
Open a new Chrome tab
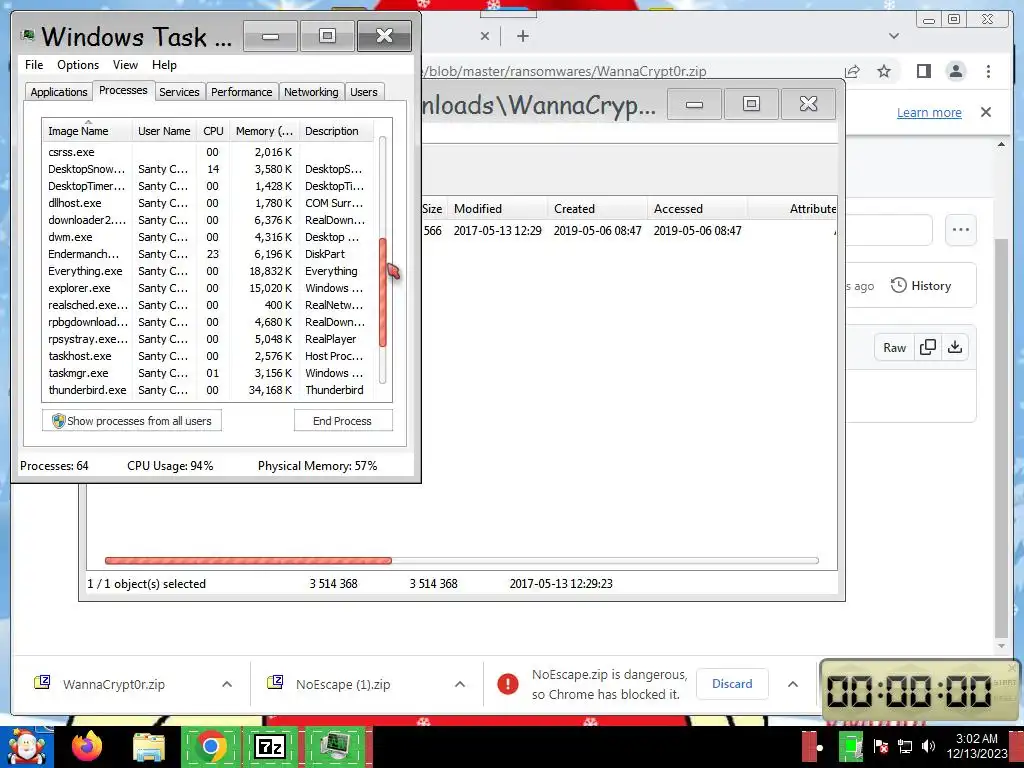coord(522,36)
